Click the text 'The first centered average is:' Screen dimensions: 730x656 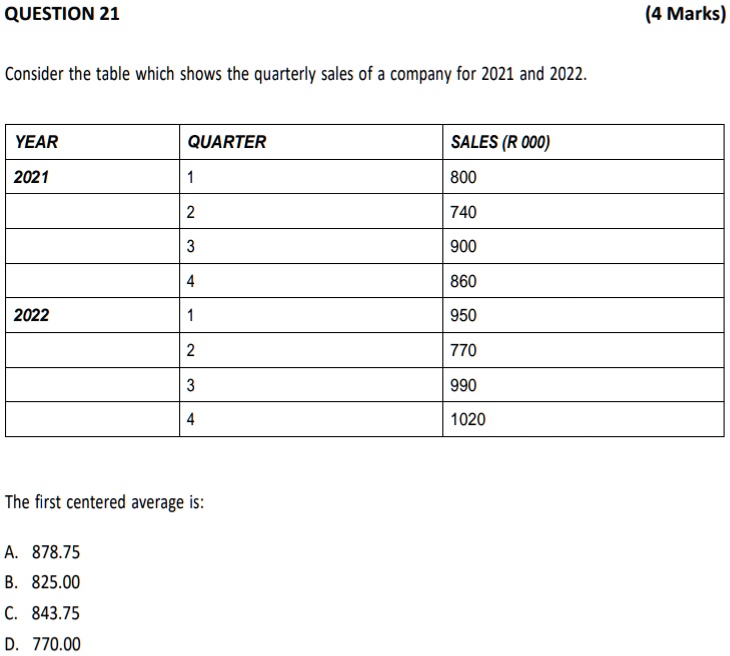[x=104, y=502]
